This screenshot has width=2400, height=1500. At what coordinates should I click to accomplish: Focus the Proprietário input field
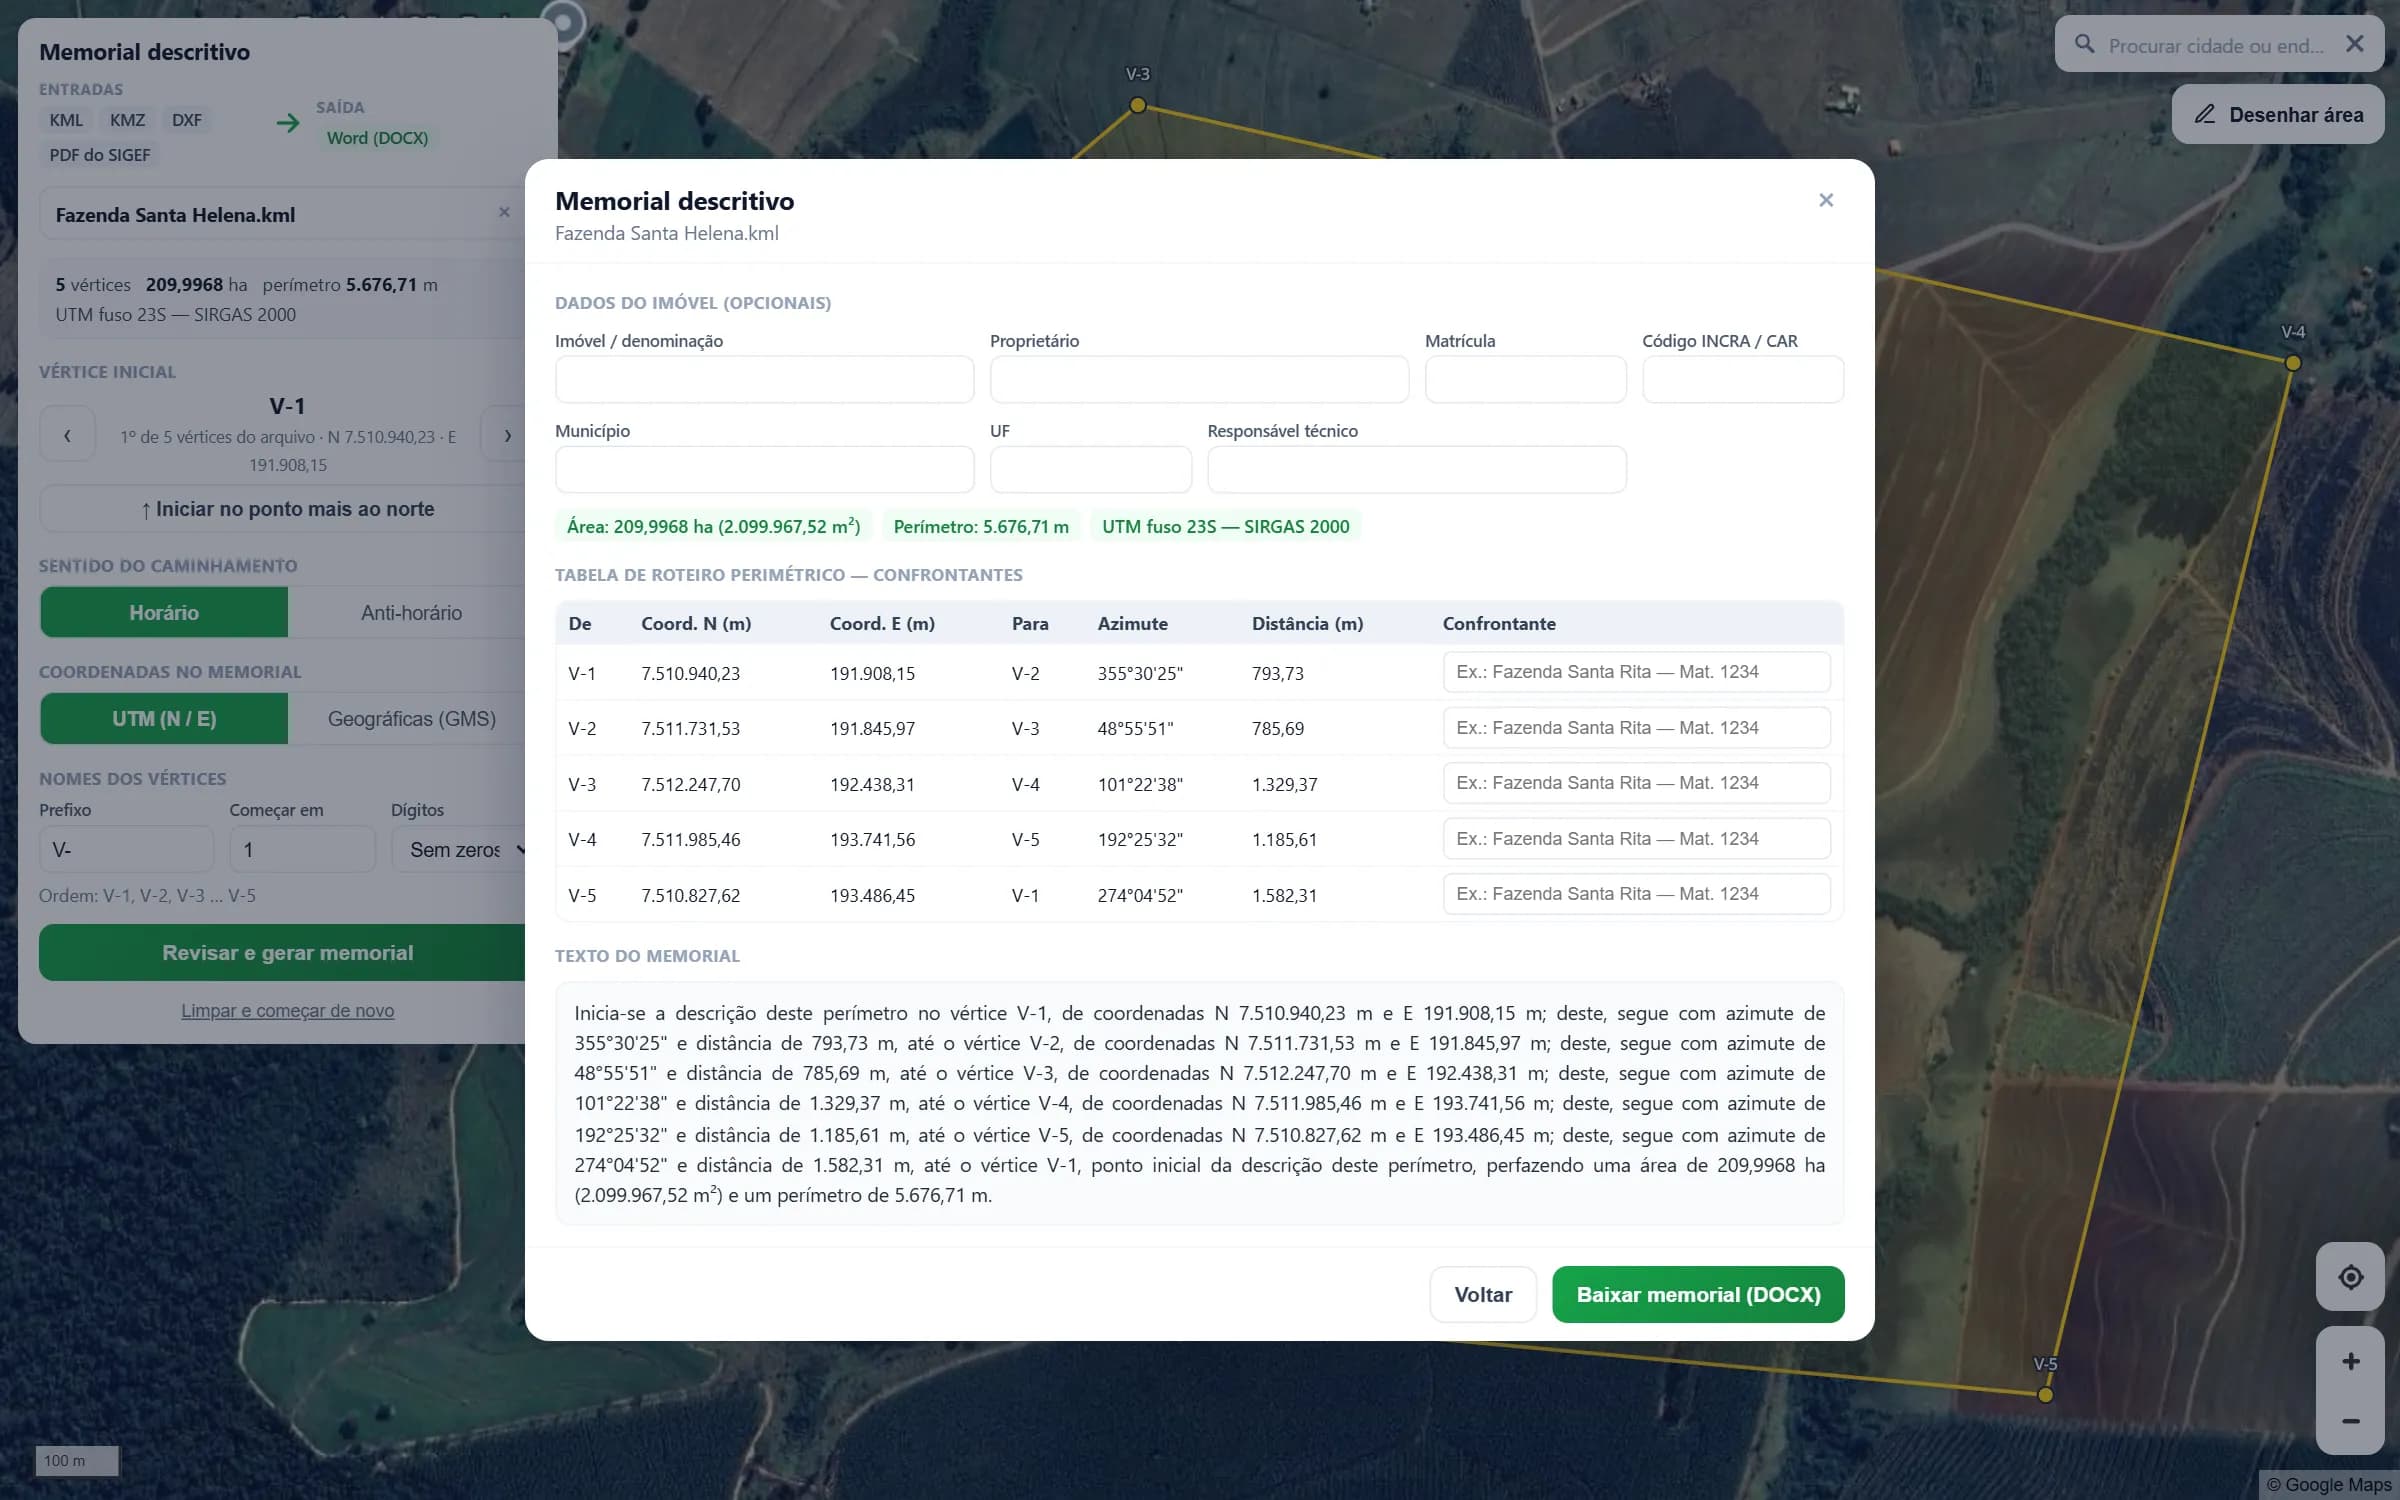coord(1199,380)
